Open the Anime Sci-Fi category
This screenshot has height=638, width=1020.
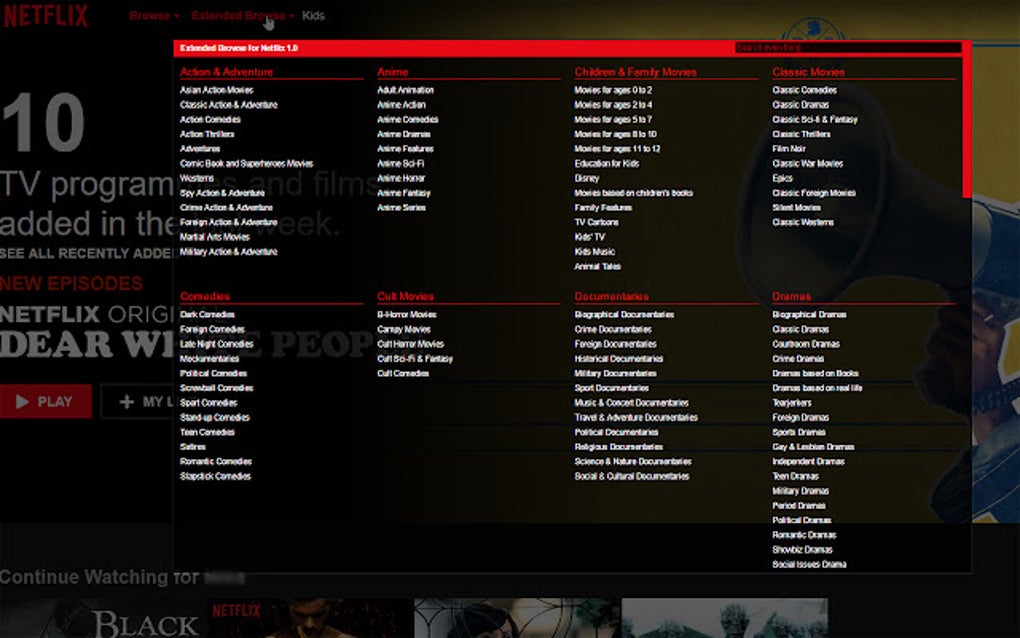pos(399,163)
